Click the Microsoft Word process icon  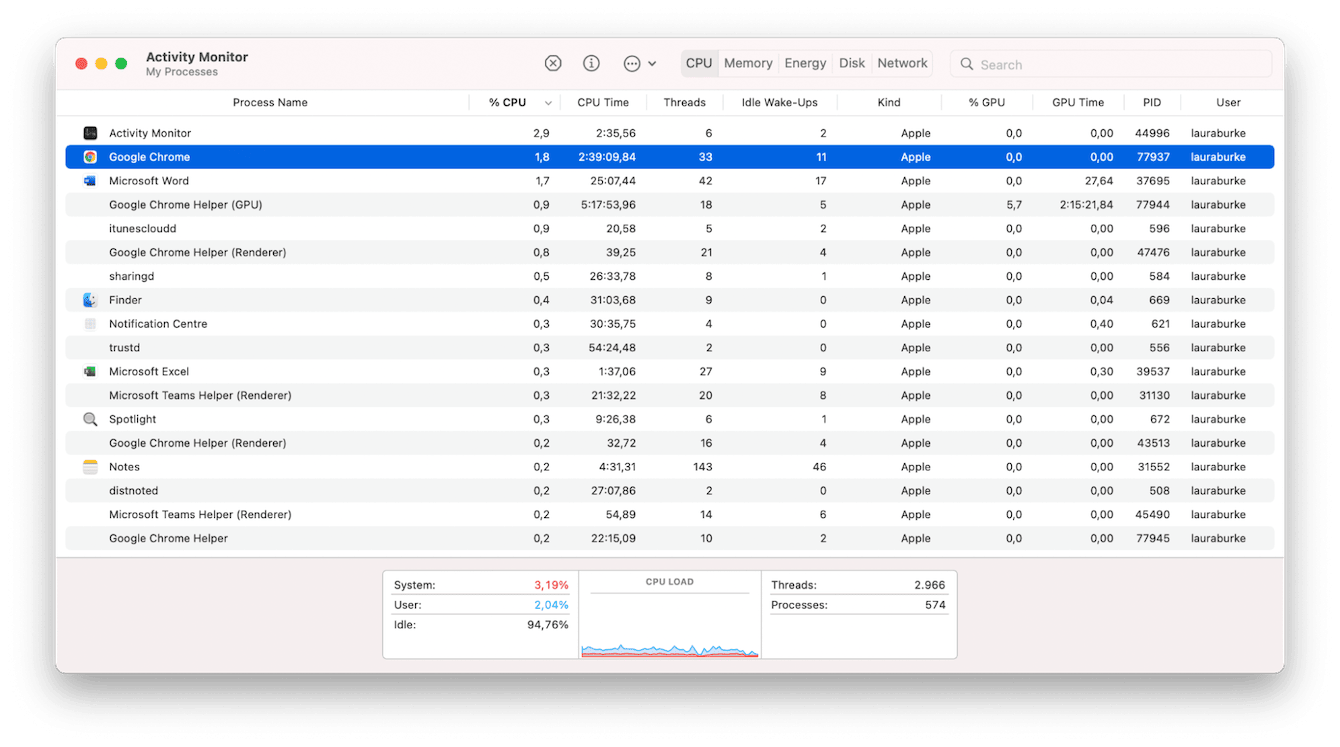pos(90,181)
